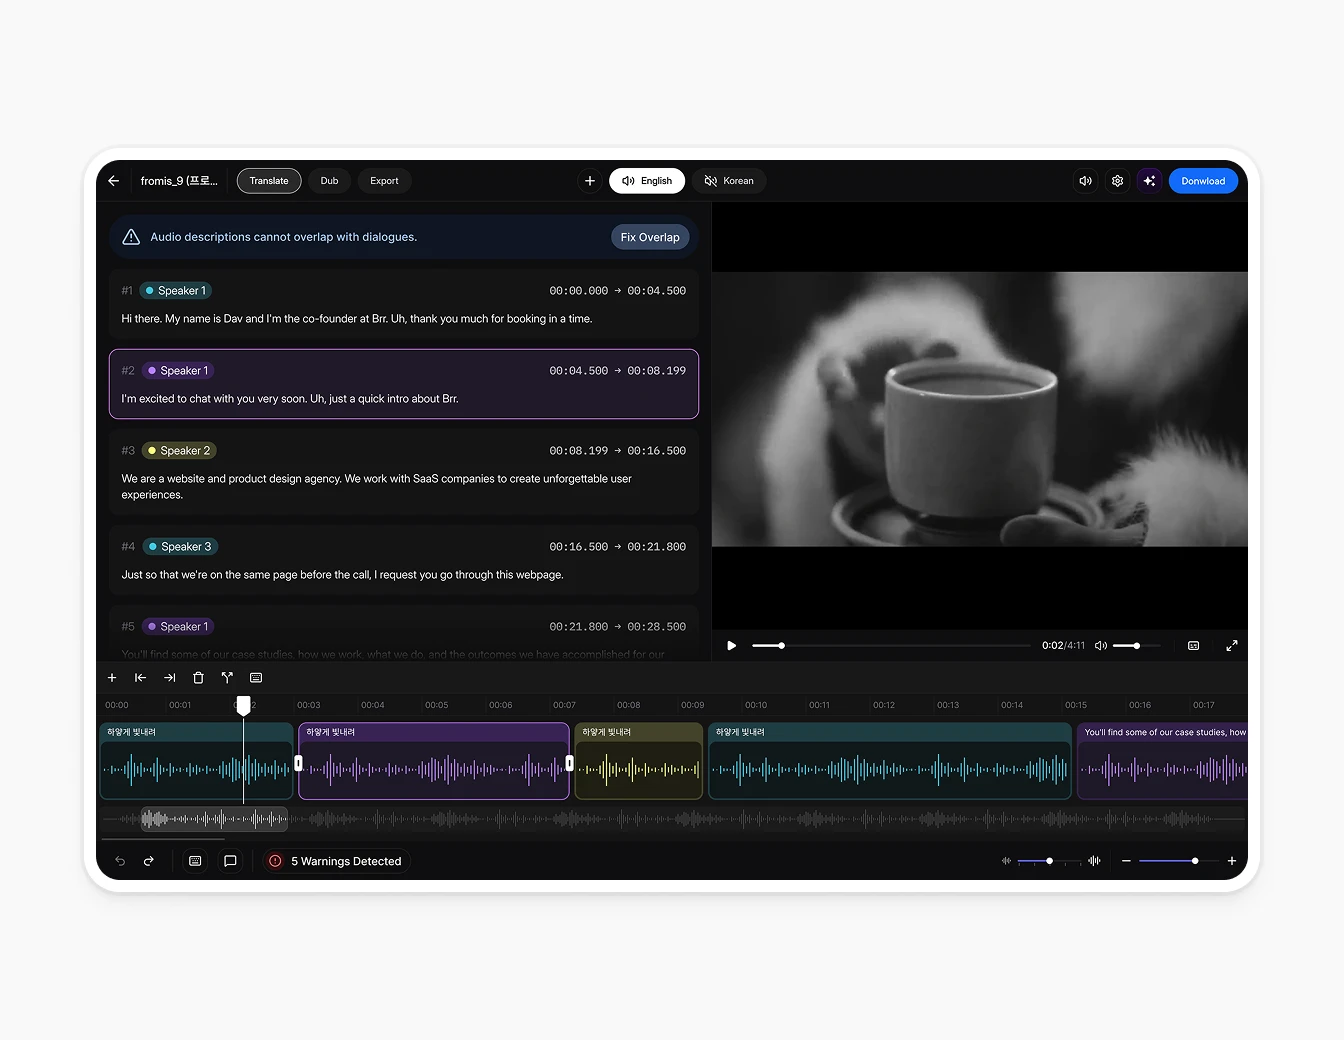1344x1040 pixels.
Task: Split the segment with the split icon
Action: (227, 677)
